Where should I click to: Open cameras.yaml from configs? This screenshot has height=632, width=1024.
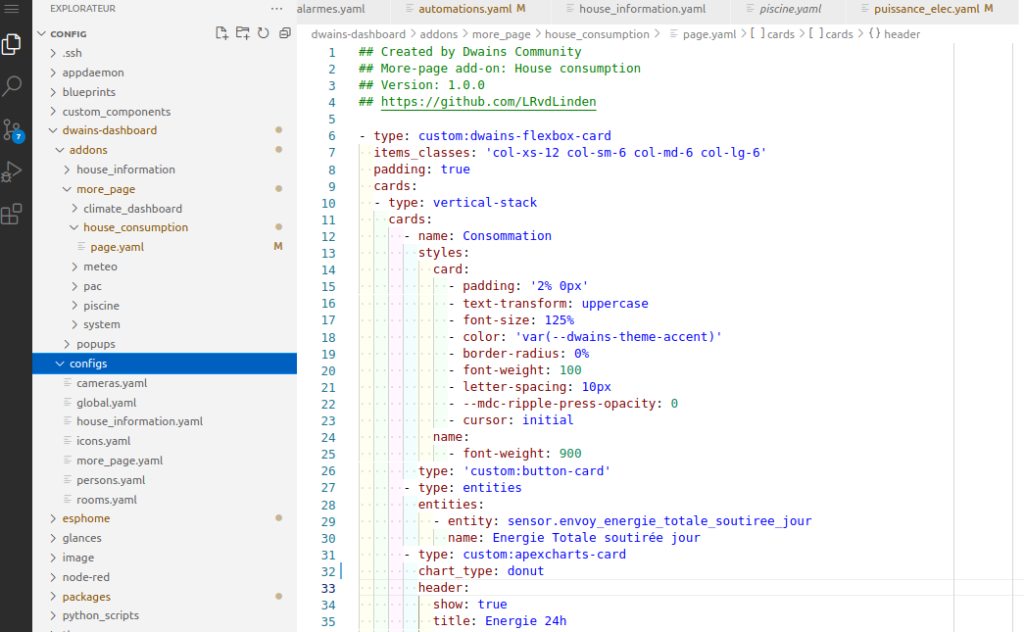point(165,383)
